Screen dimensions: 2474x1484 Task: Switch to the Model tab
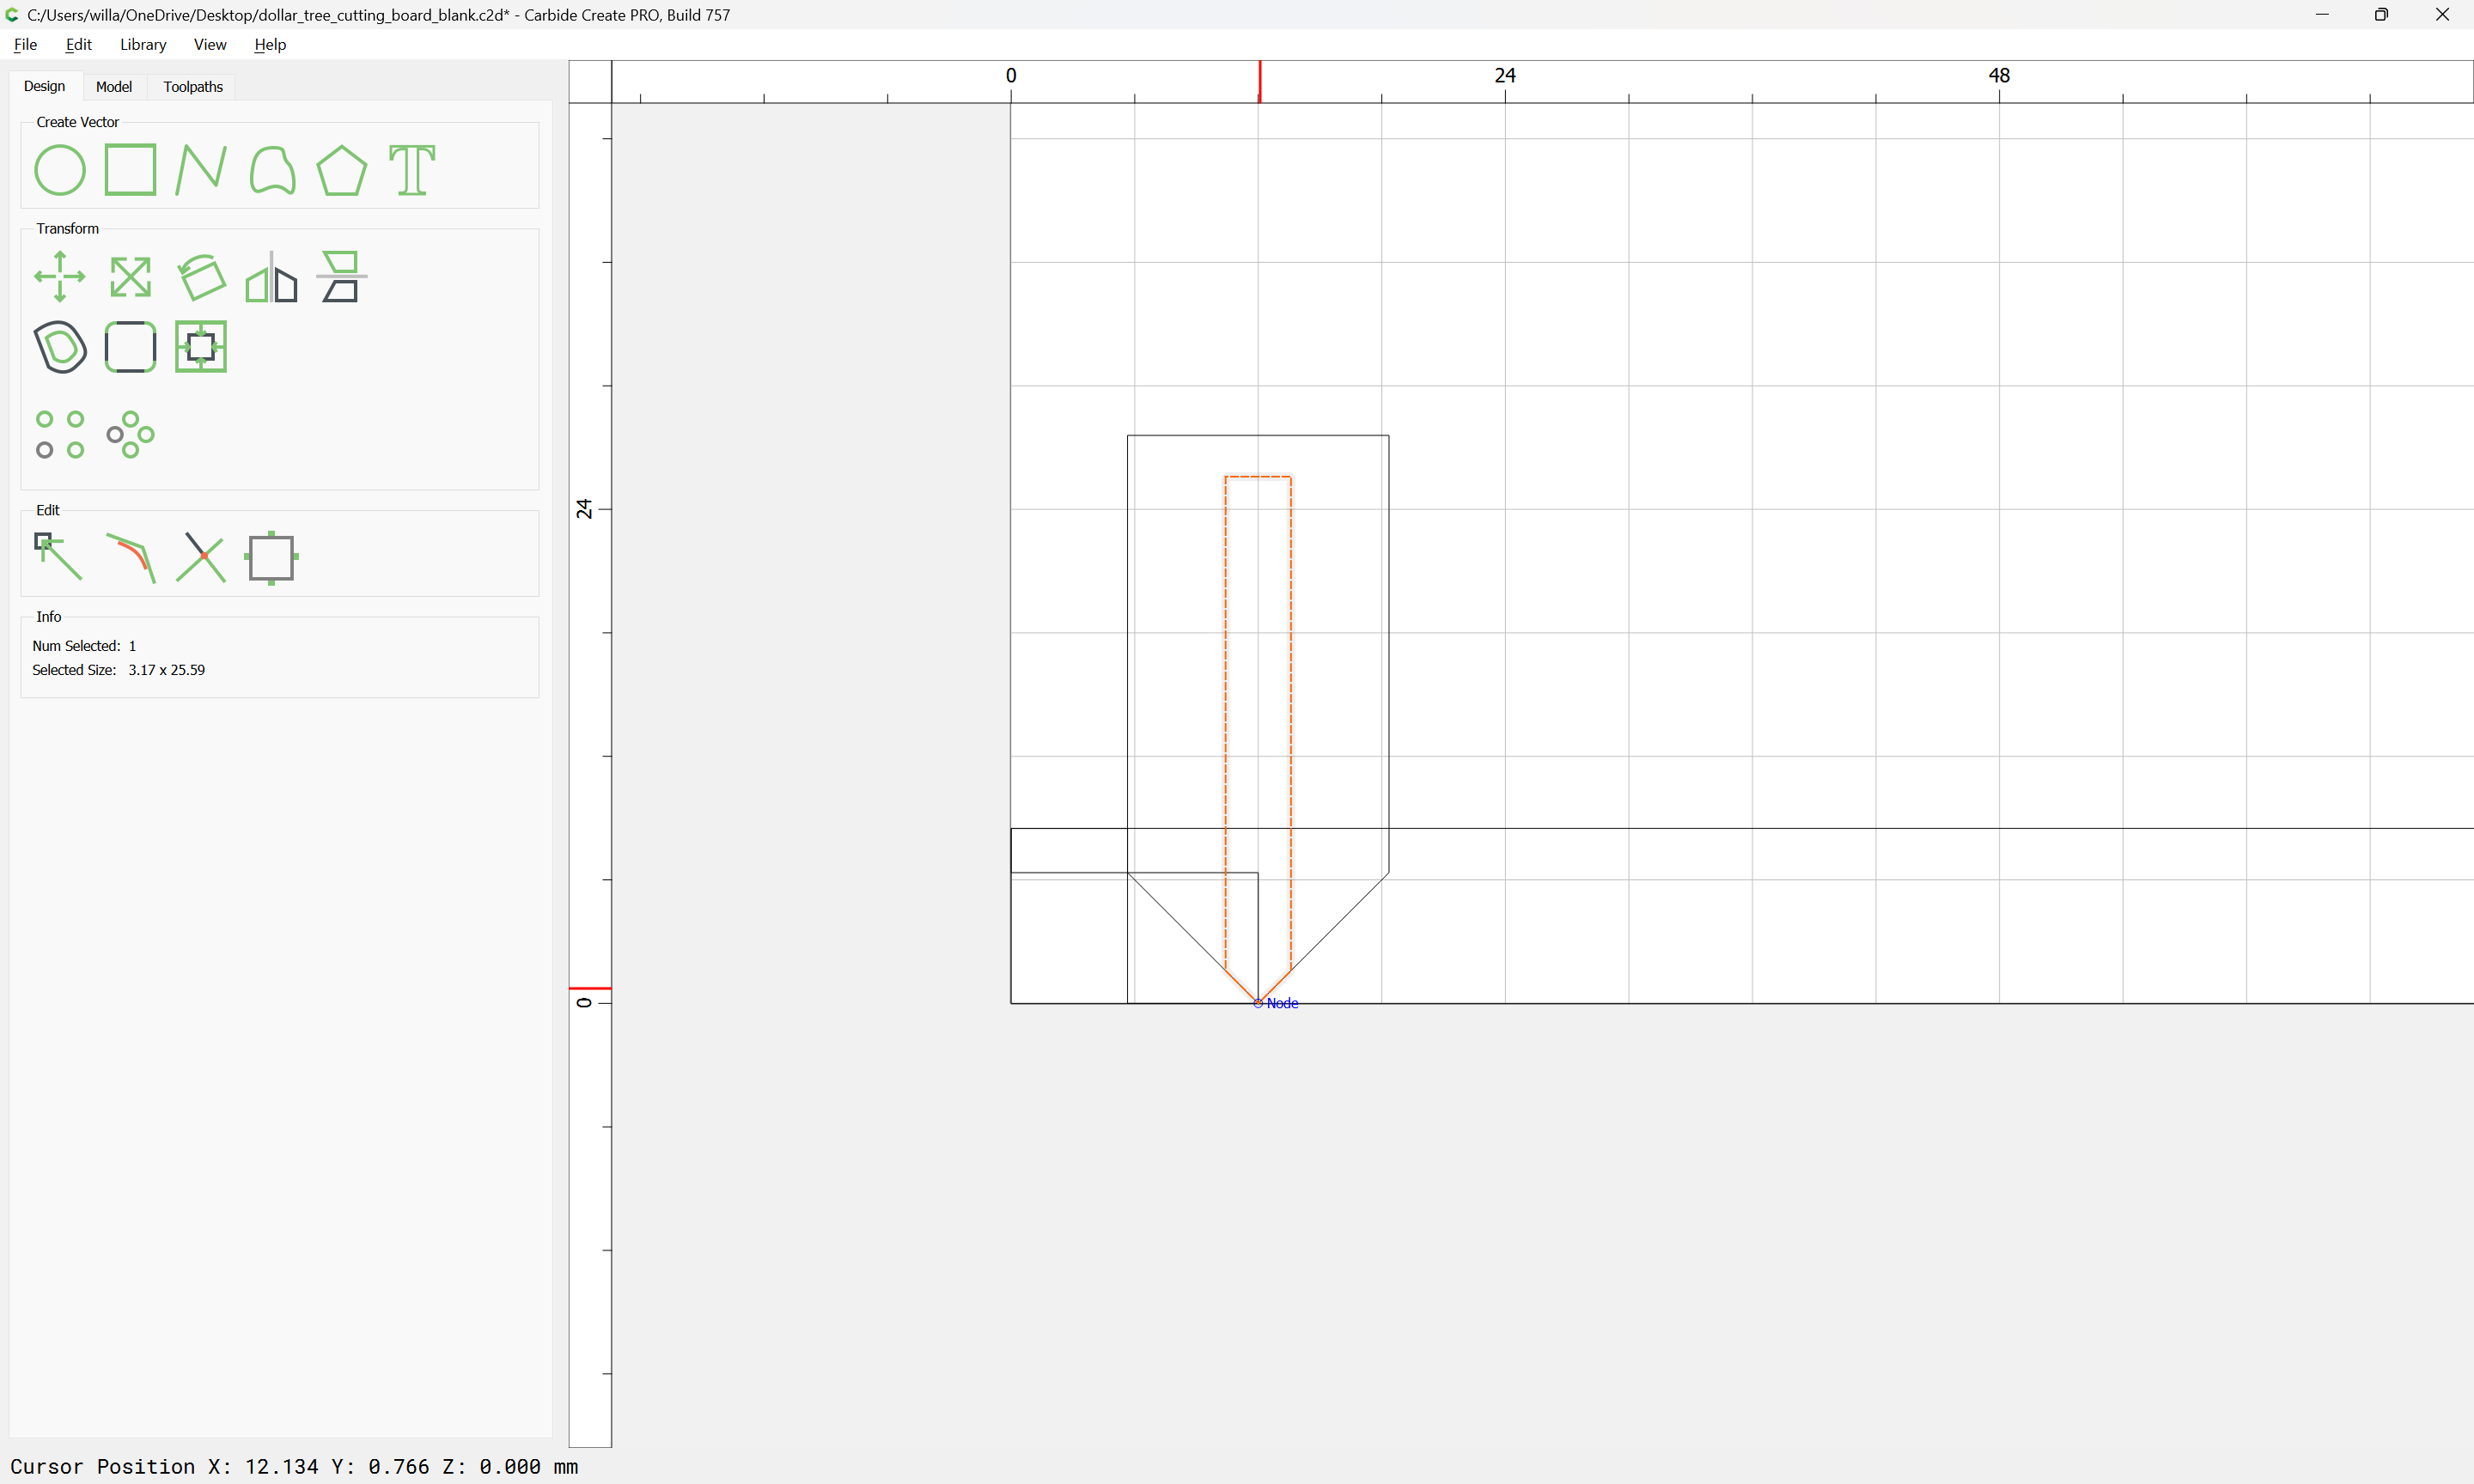[x=114, y=87]
